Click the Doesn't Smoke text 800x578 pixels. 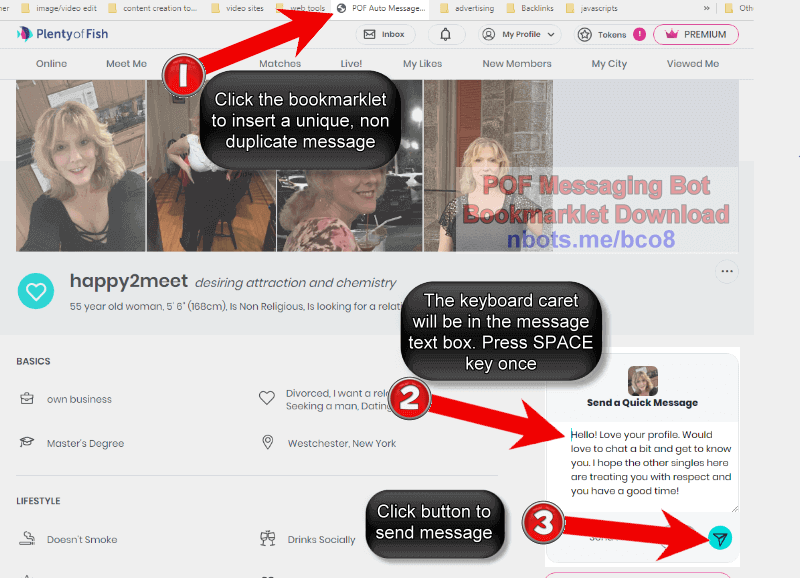(82, 539)
